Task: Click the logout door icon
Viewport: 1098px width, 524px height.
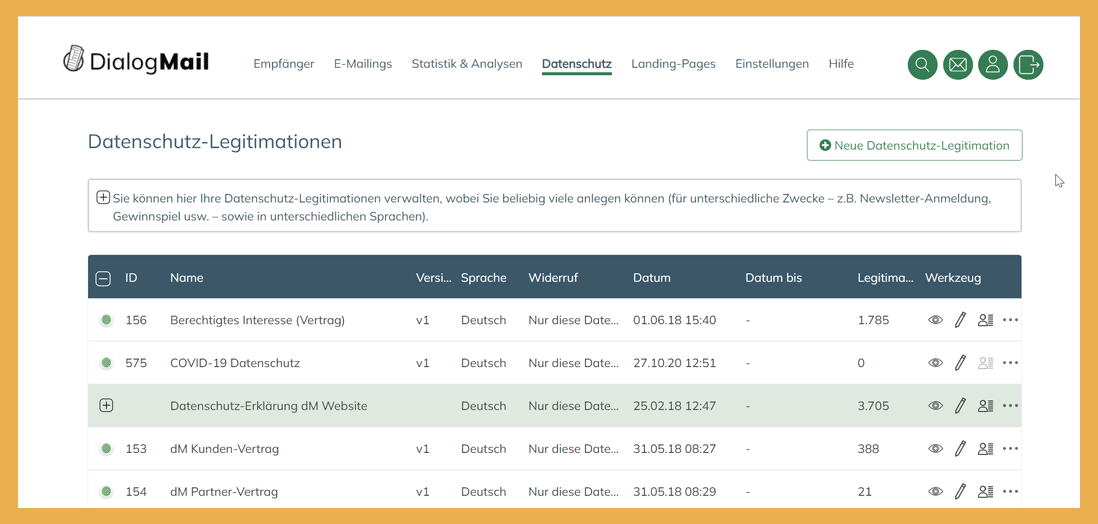Action: click(x=1028, y=64)
